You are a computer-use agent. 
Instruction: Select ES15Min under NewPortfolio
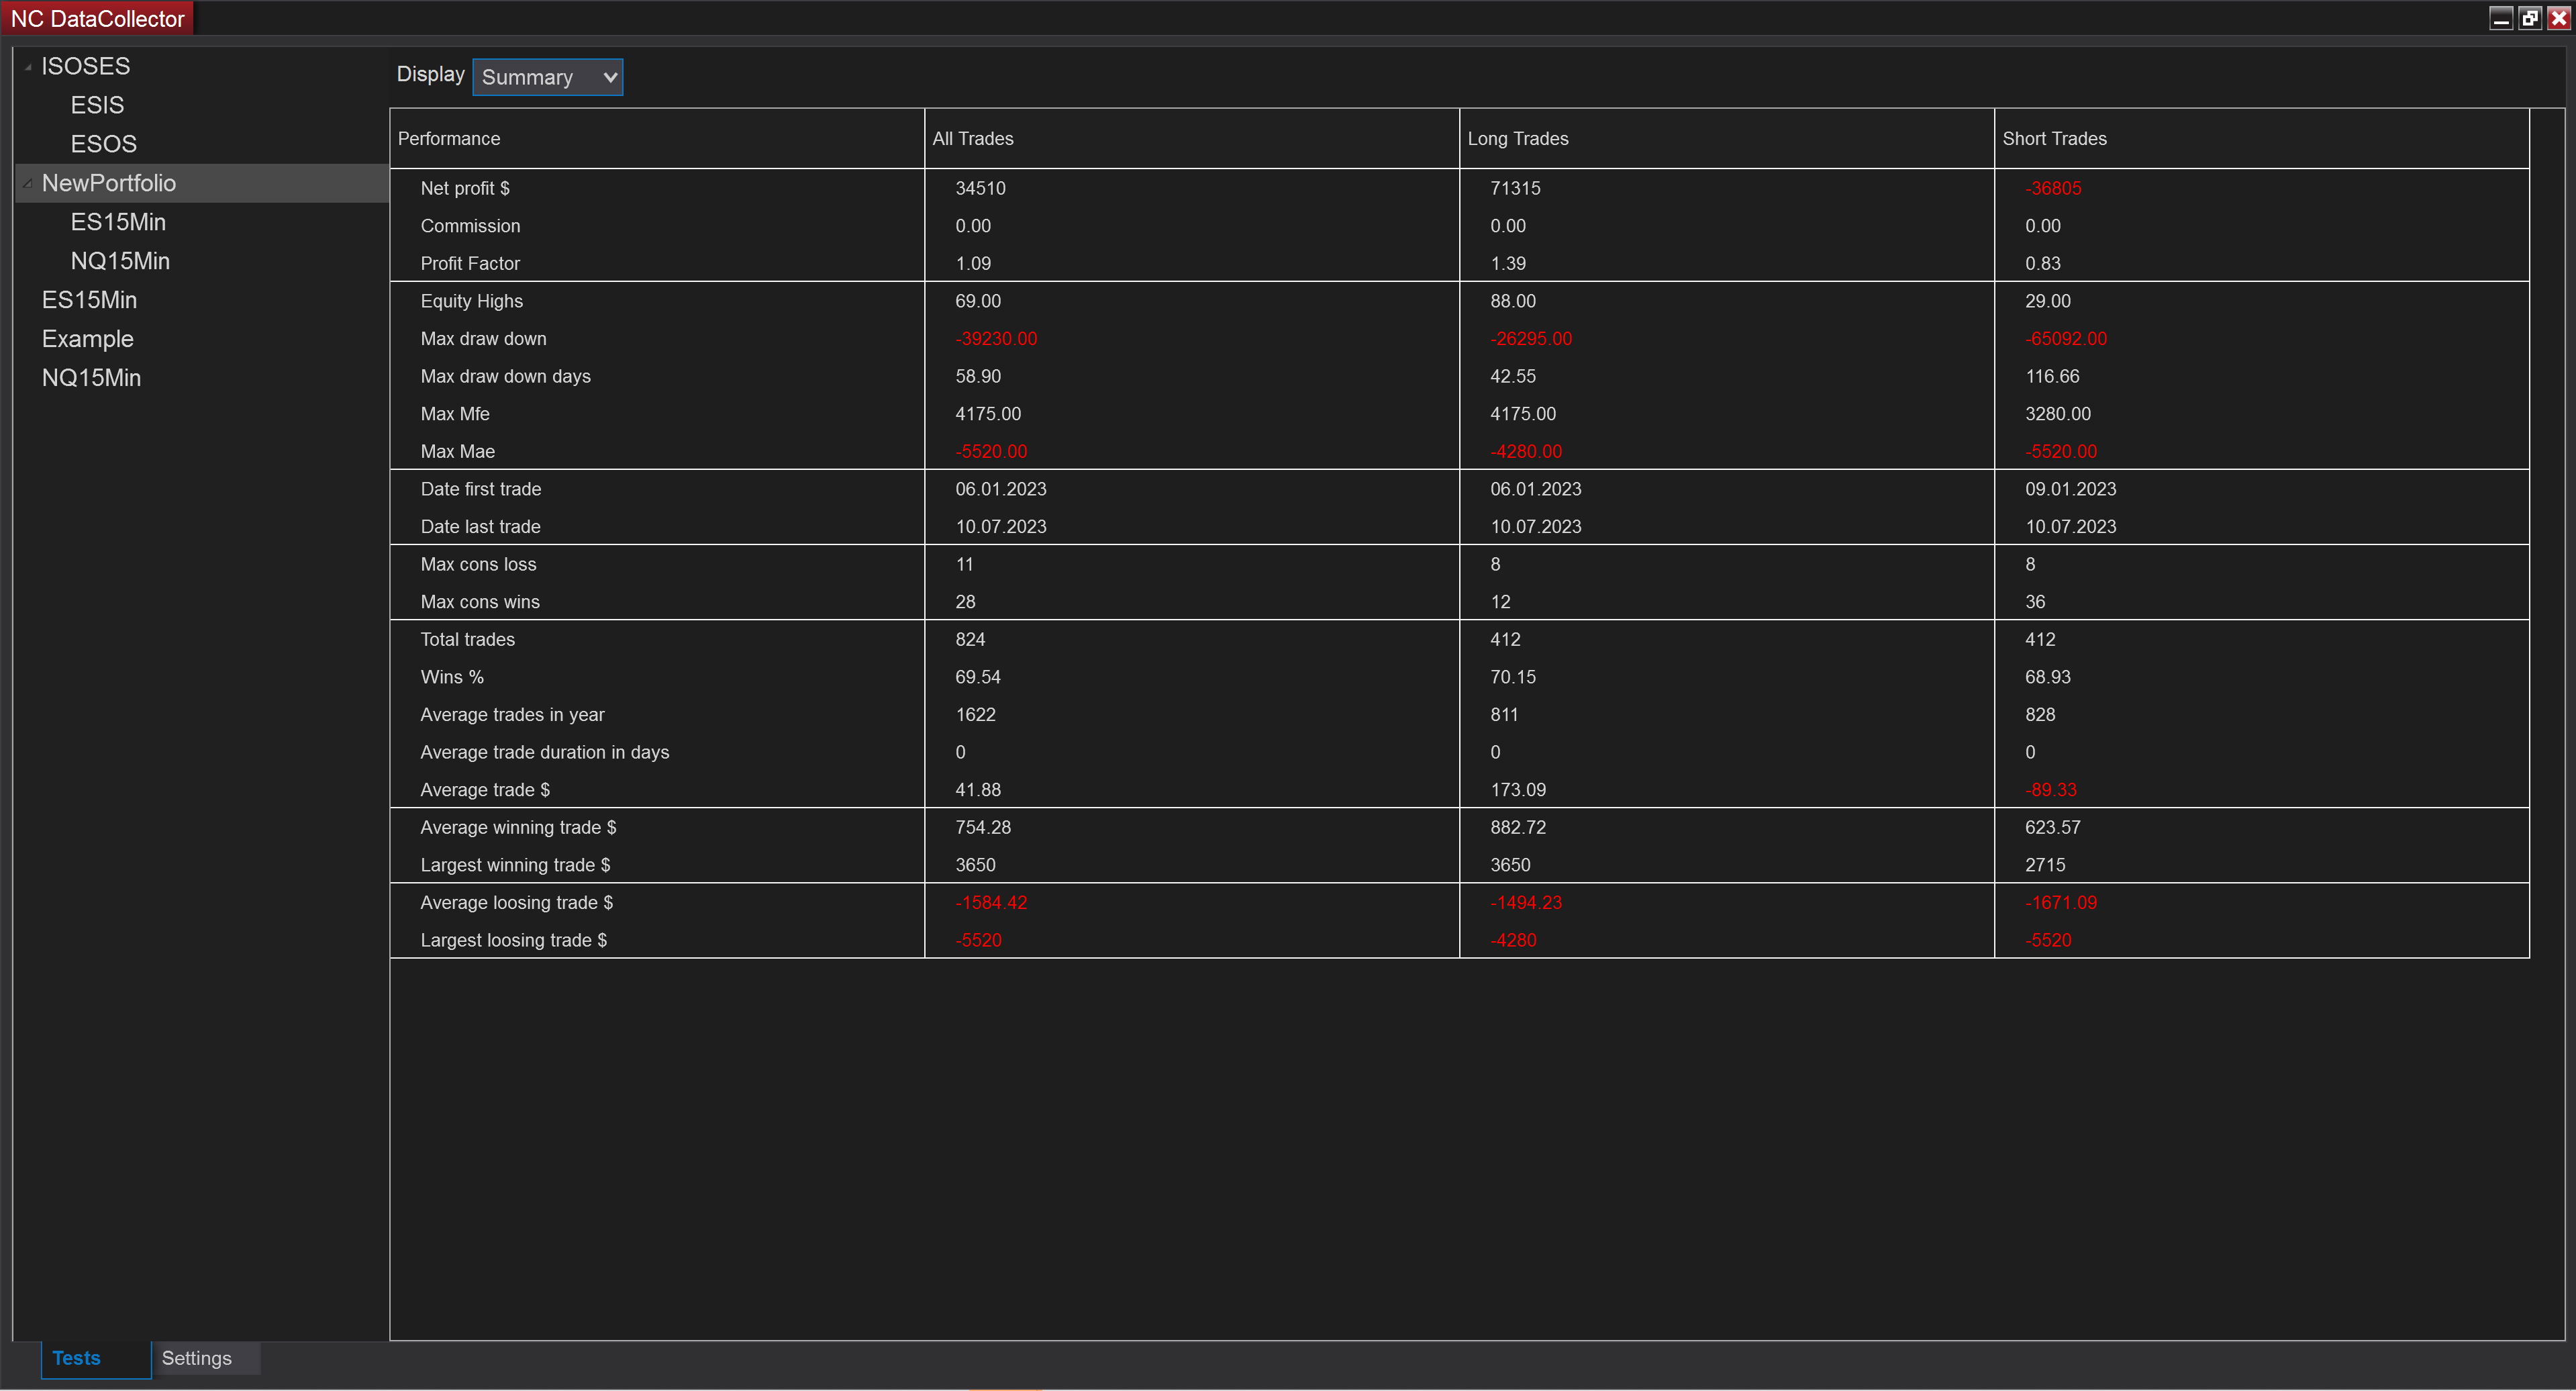pos(118,221)
